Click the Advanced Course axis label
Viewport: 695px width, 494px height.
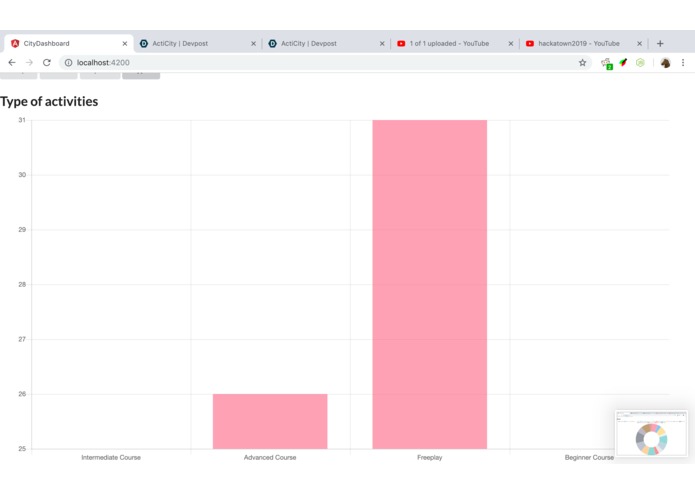tap(270, 457)
